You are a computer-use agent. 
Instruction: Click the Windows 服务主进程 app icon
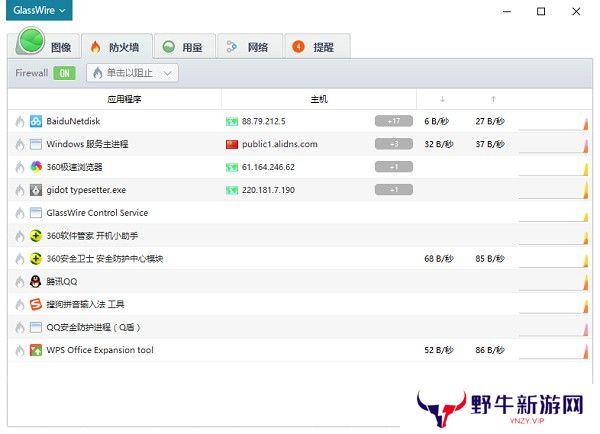[x=36, y=144]
